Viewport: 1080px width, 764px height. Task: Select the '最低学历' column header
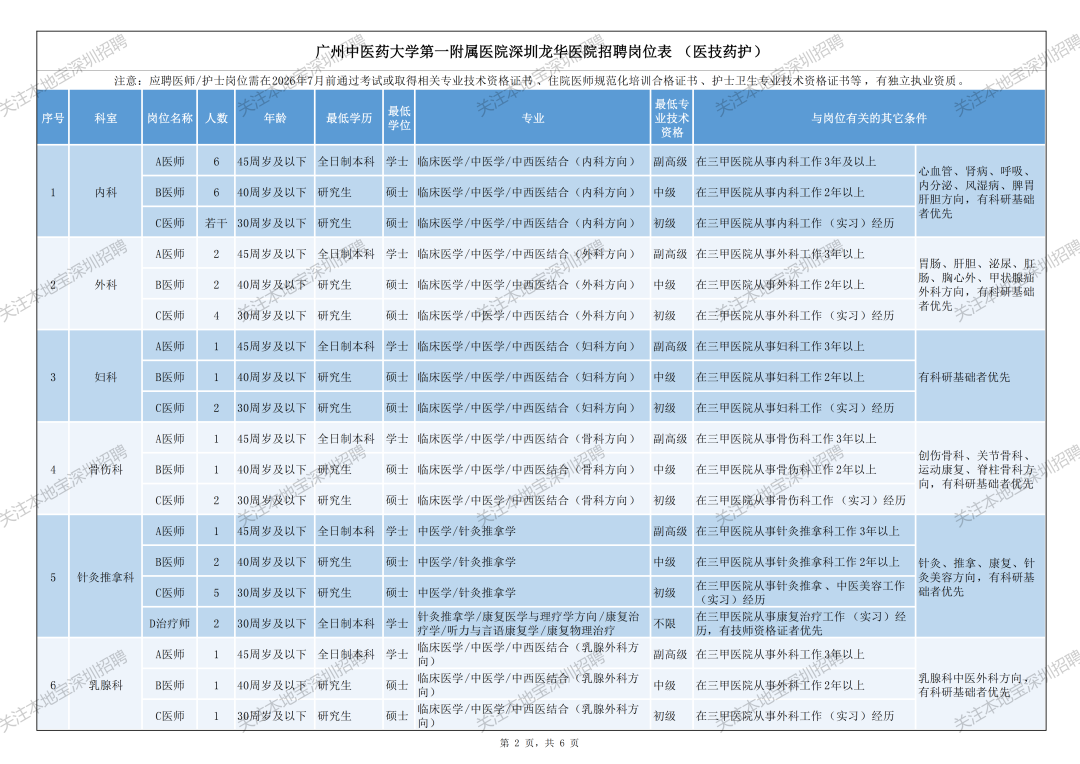[x=349, y=118]
